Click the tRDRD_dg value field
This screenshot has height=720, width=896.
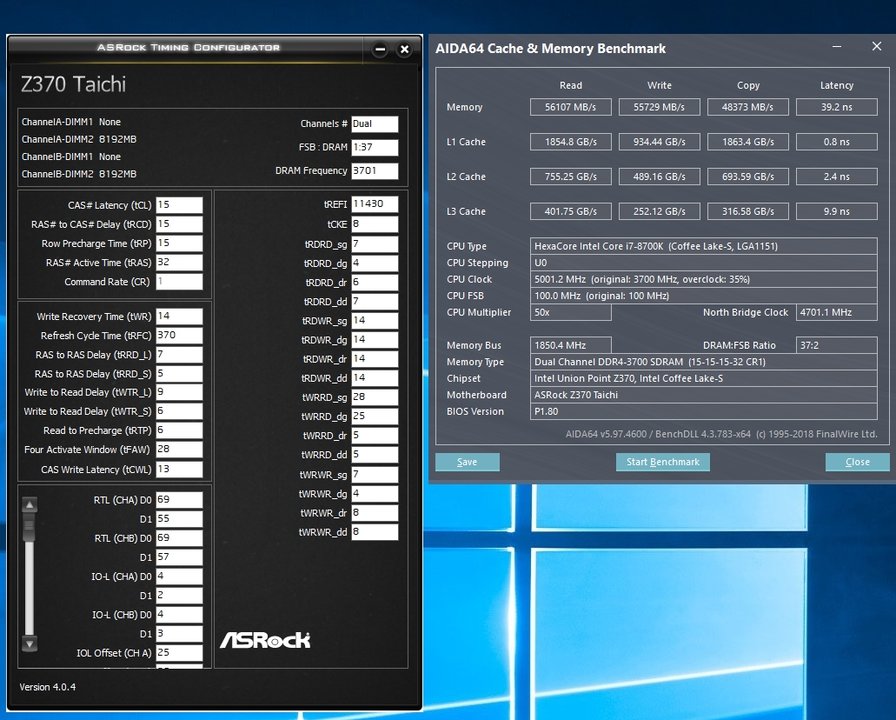pos(375,263)
